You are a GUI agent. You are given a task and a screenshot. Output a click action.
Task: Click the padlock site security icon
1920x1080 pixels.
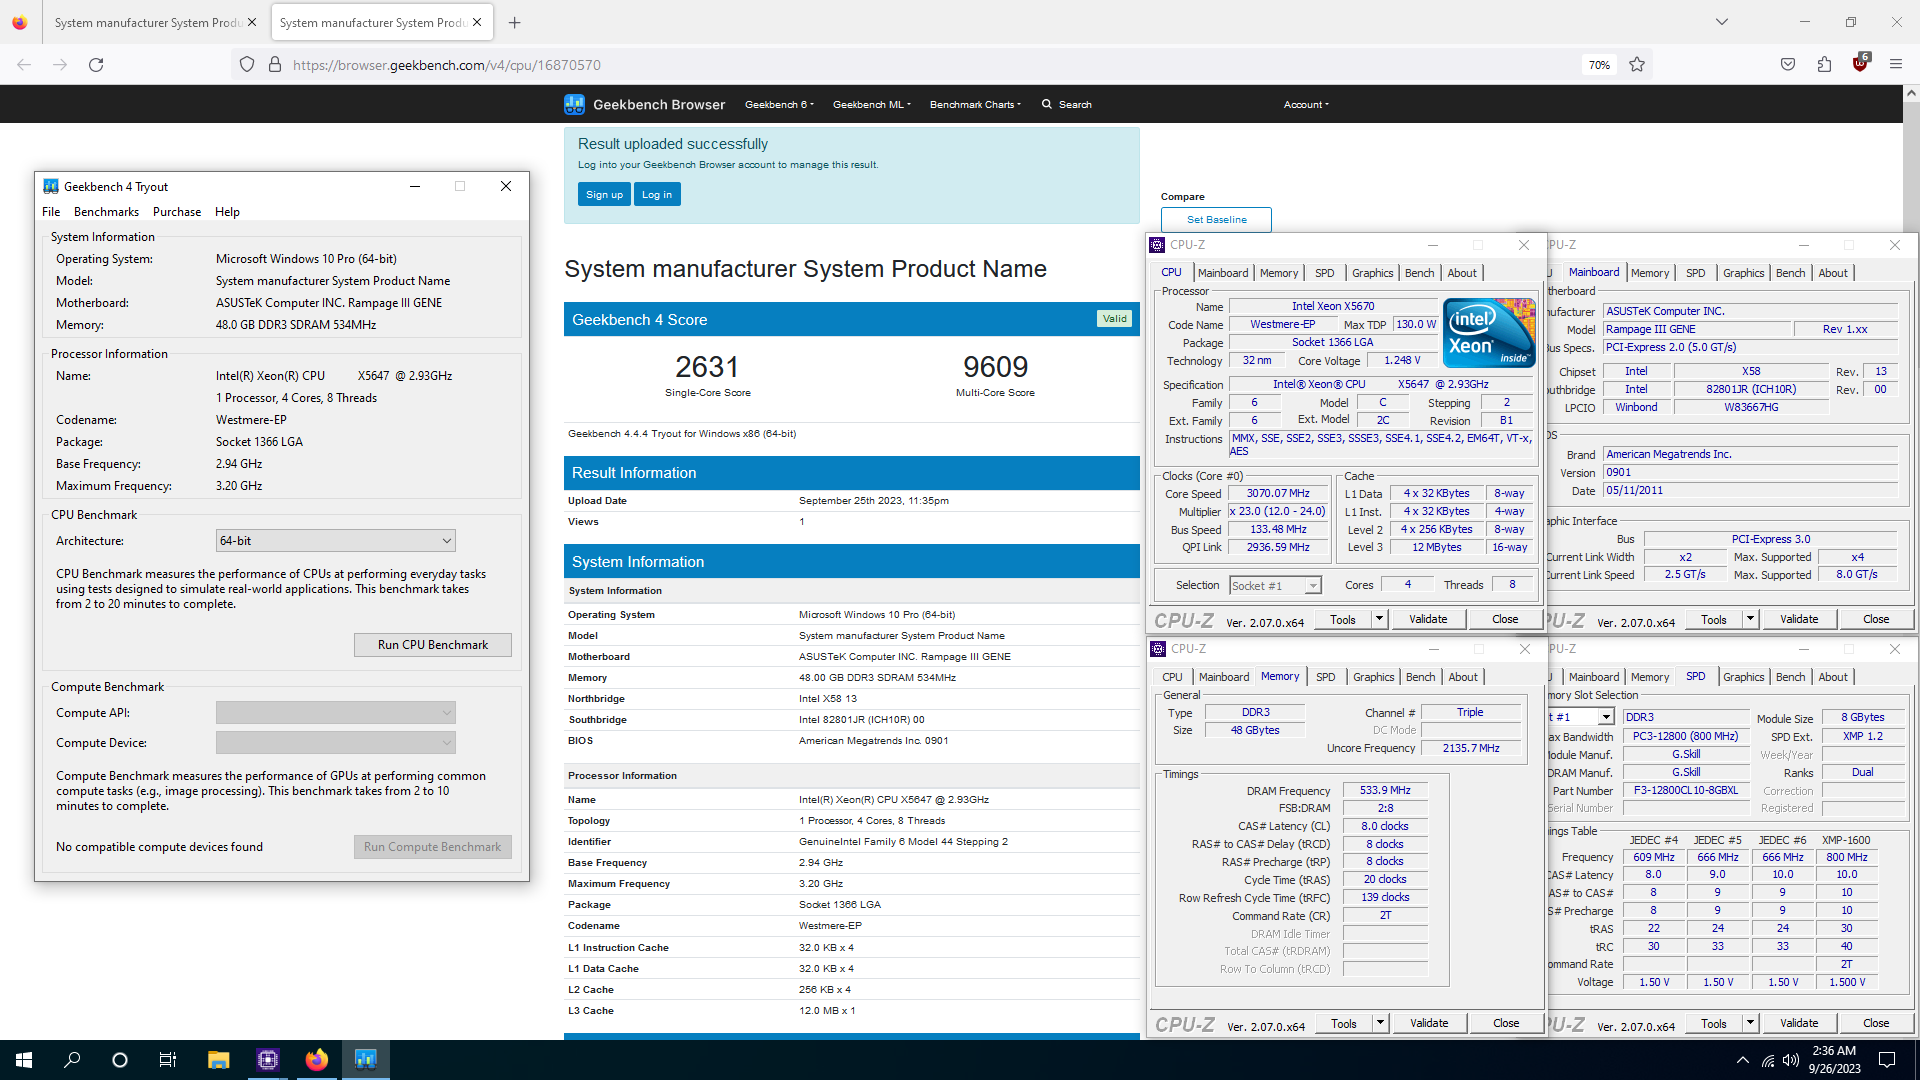[275, 65]
